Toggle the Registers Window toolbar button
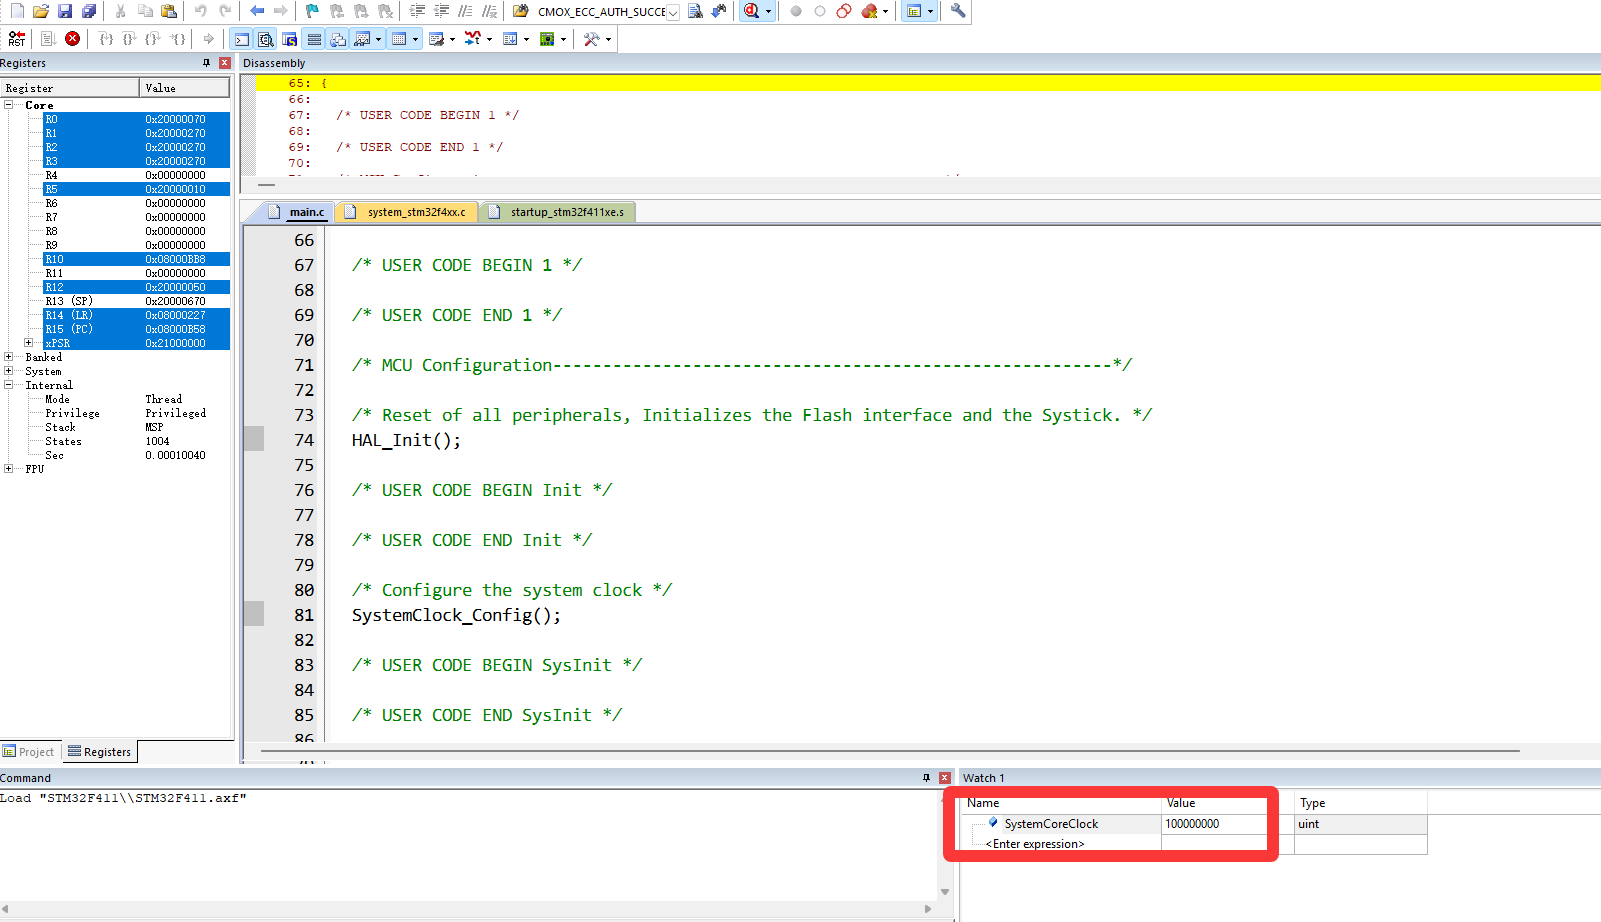 [x=314, y=39]
